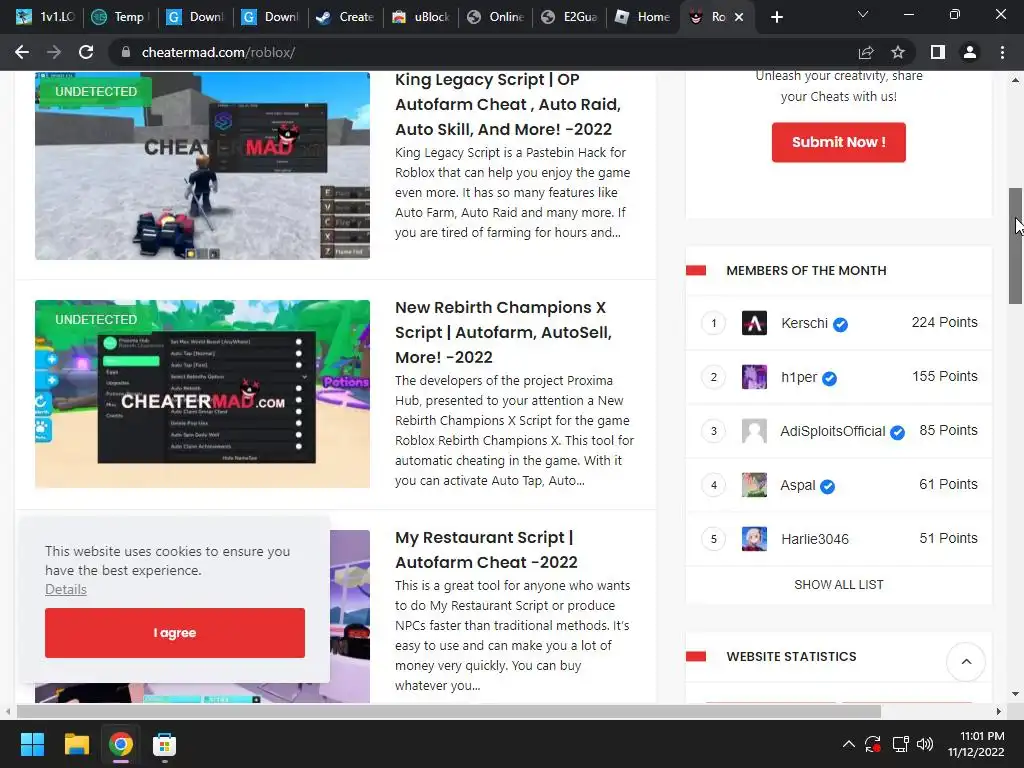Image resolution: width=1024 pixels, height=768 pixels.
Task: Switch to the first Download tab
Action: (195, 18)
